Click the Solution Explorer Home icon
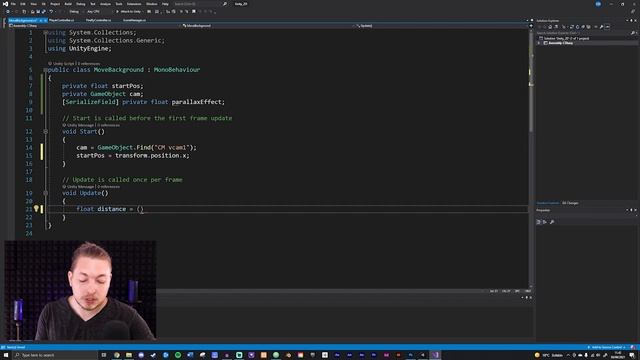 [x=550, y=27]
